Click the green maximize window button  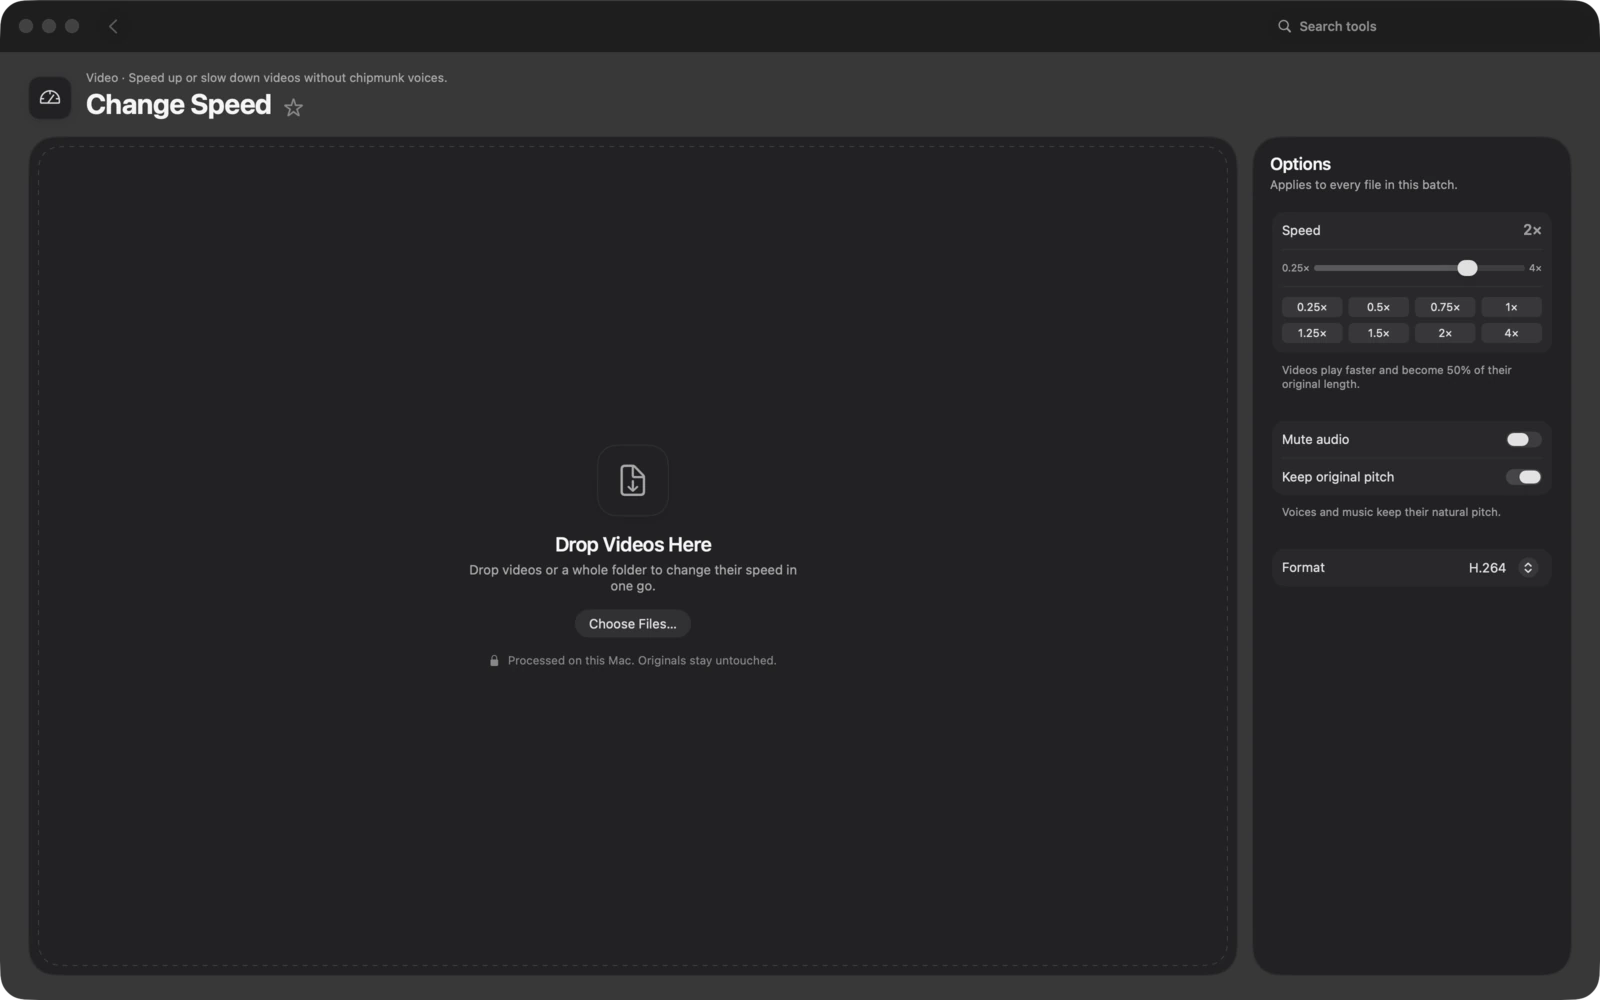pyautogui.click(x=72, y=26)
